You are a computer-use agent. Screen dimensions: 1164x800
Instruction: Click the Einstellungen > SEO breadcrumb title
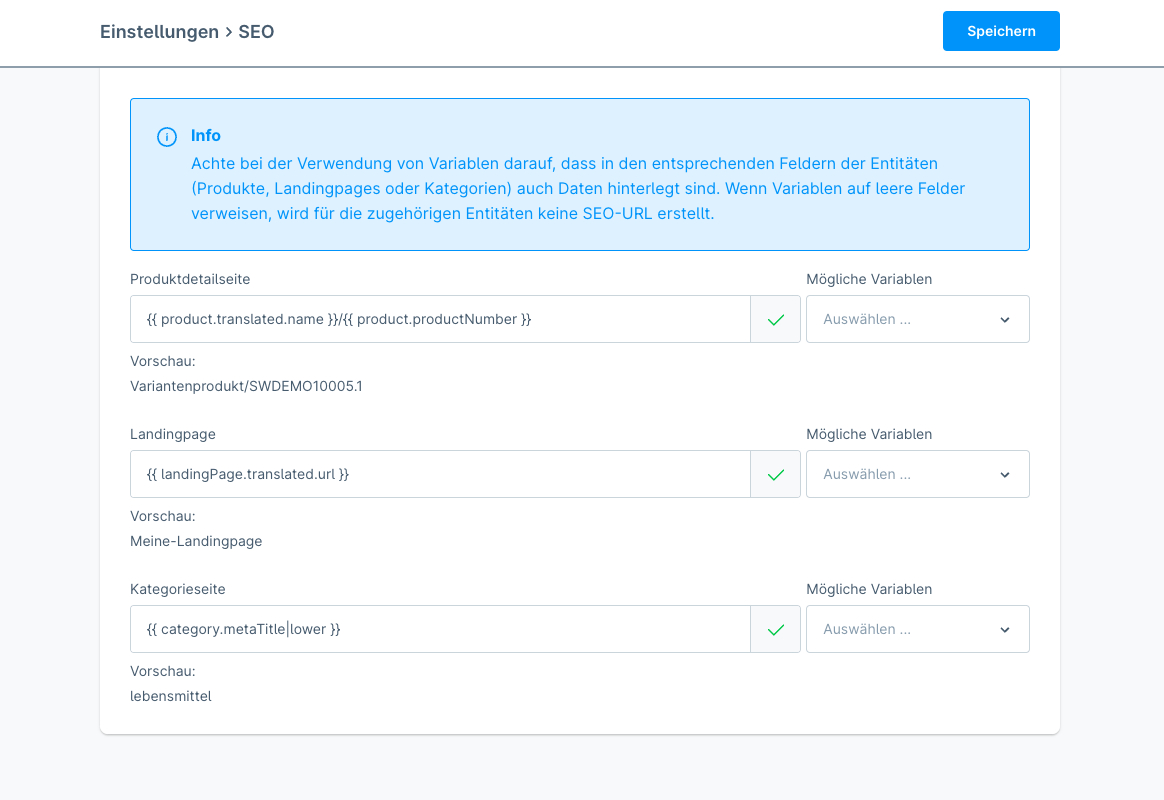(187, 32)
